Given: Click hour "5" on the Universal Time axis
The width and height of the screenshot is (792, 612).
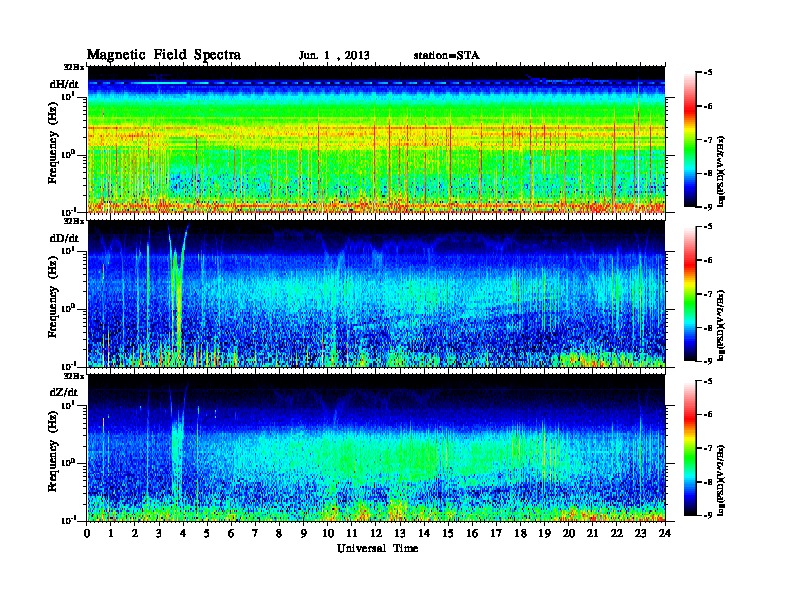Looking at the screenshot, I should [207, 534].
